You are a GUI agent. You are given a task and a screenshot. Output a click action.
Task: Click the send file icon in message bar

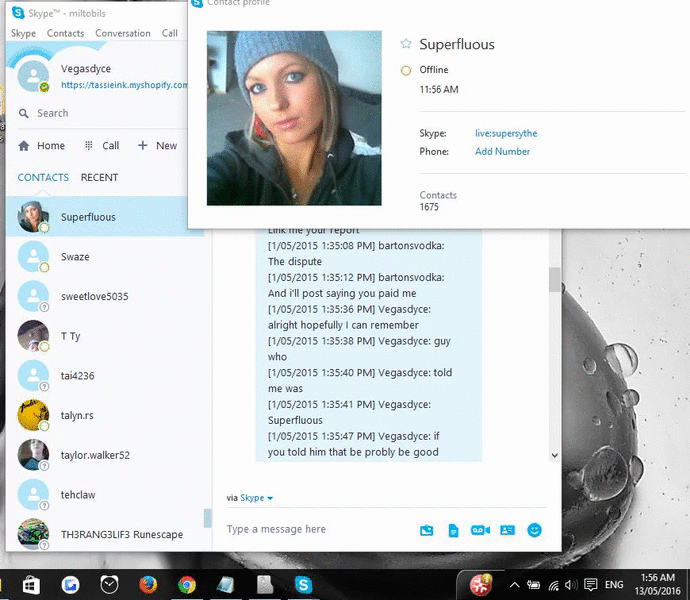tap(426, 530)
